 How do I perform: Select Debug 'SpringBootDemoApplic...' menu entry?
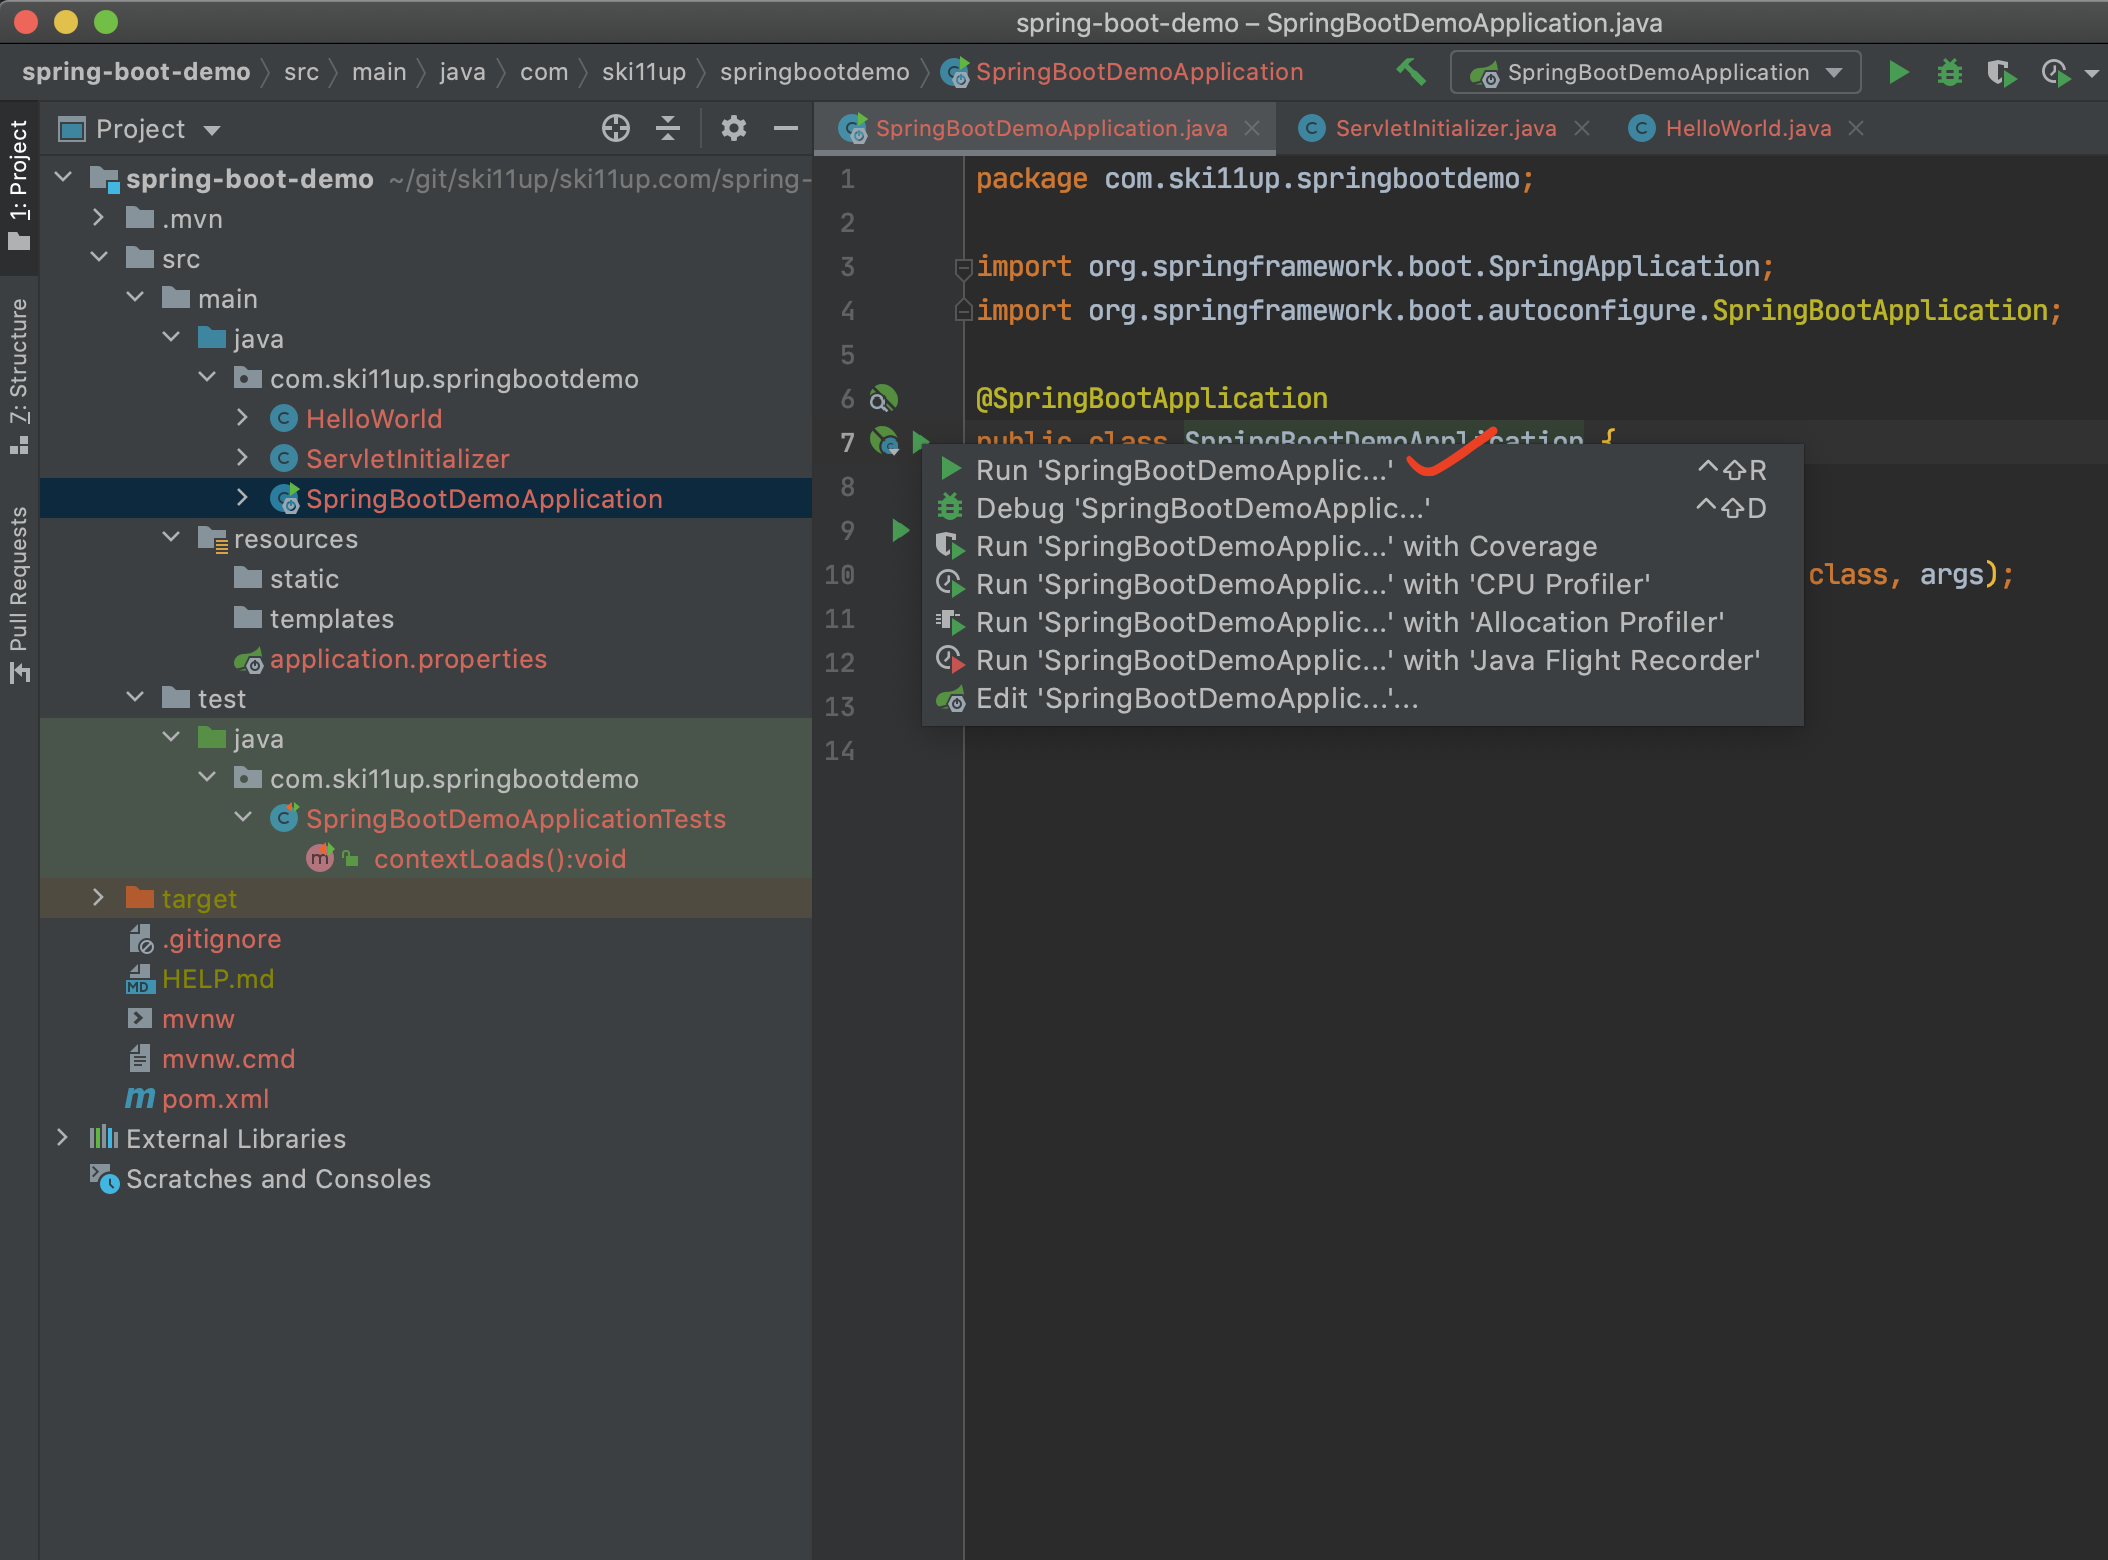coord(1201,508)
